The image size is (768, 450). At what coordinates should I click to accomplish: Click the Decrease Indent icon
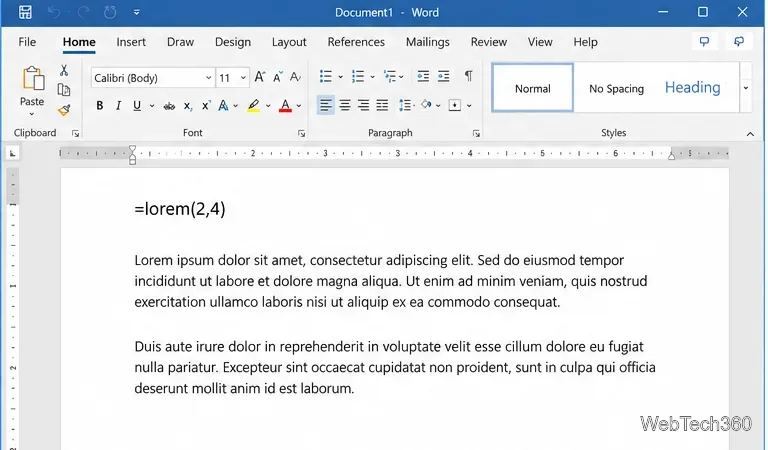(423, 76)
